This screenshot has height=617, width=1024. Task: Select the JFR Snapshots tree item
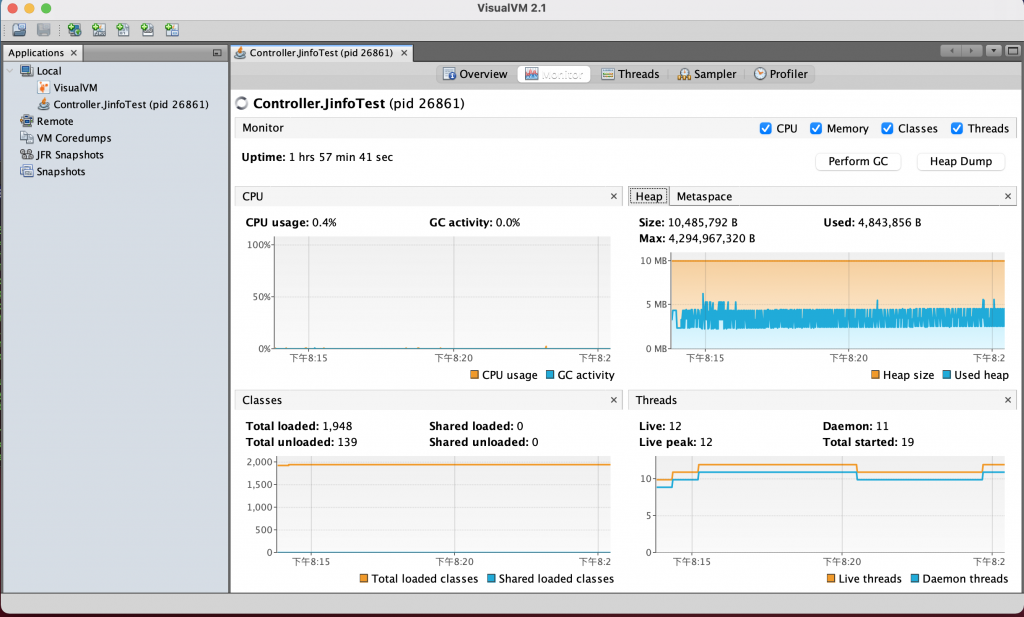(x=70, y=155)
